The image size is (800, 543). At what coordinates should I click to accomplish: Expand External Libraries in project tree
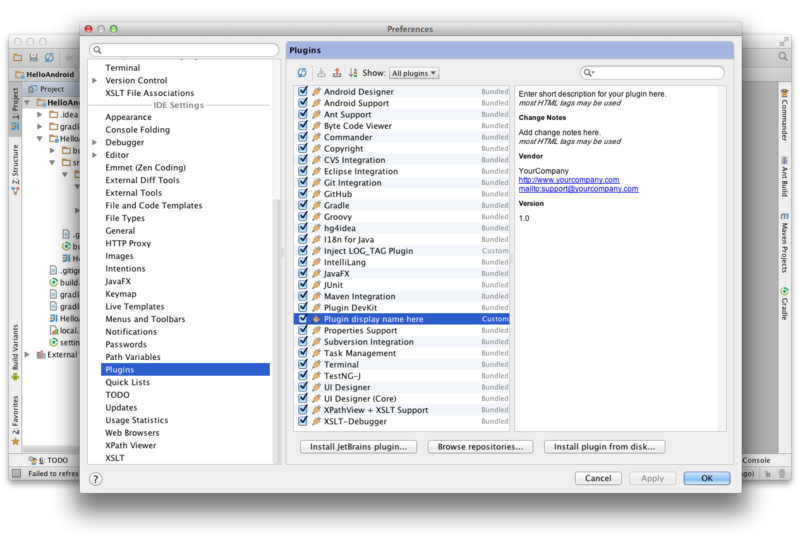pos(27,355)
